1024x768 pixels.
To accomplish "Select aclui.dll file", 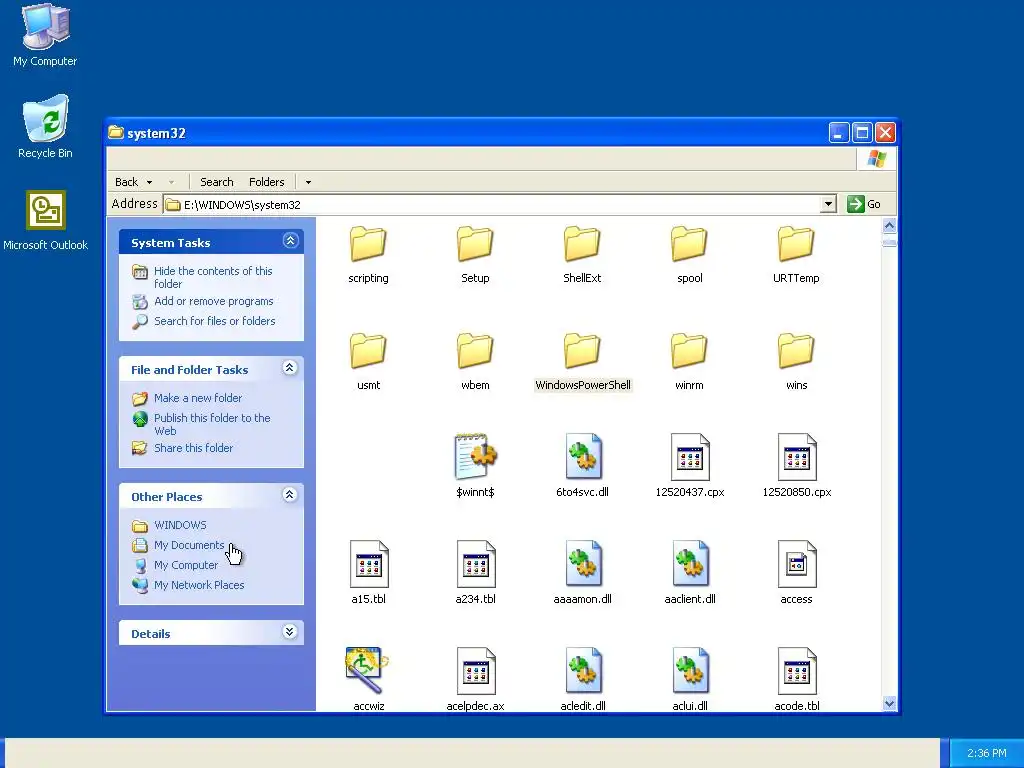I will click(x=690, y=679).
